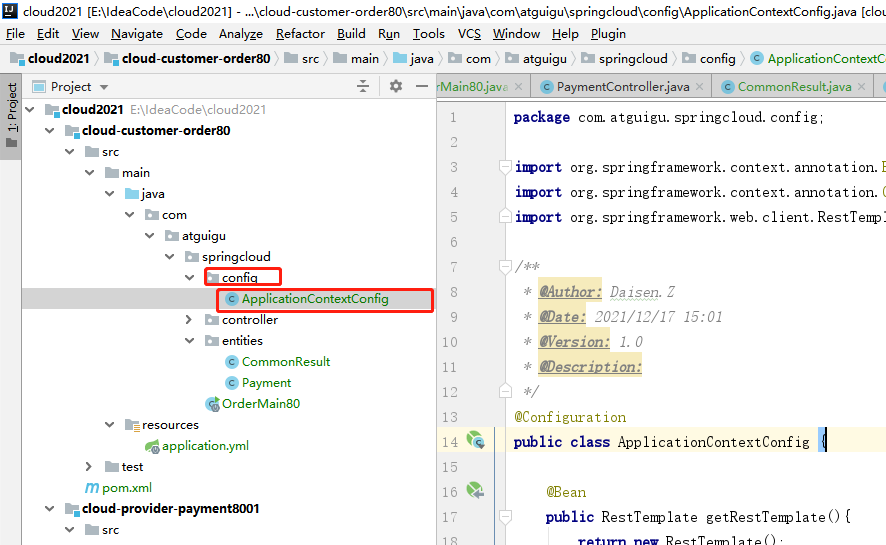Close the OrderMain80.java tab
Image resolution: width=886 pixels, height=545 pixels.
pos(518,87)
